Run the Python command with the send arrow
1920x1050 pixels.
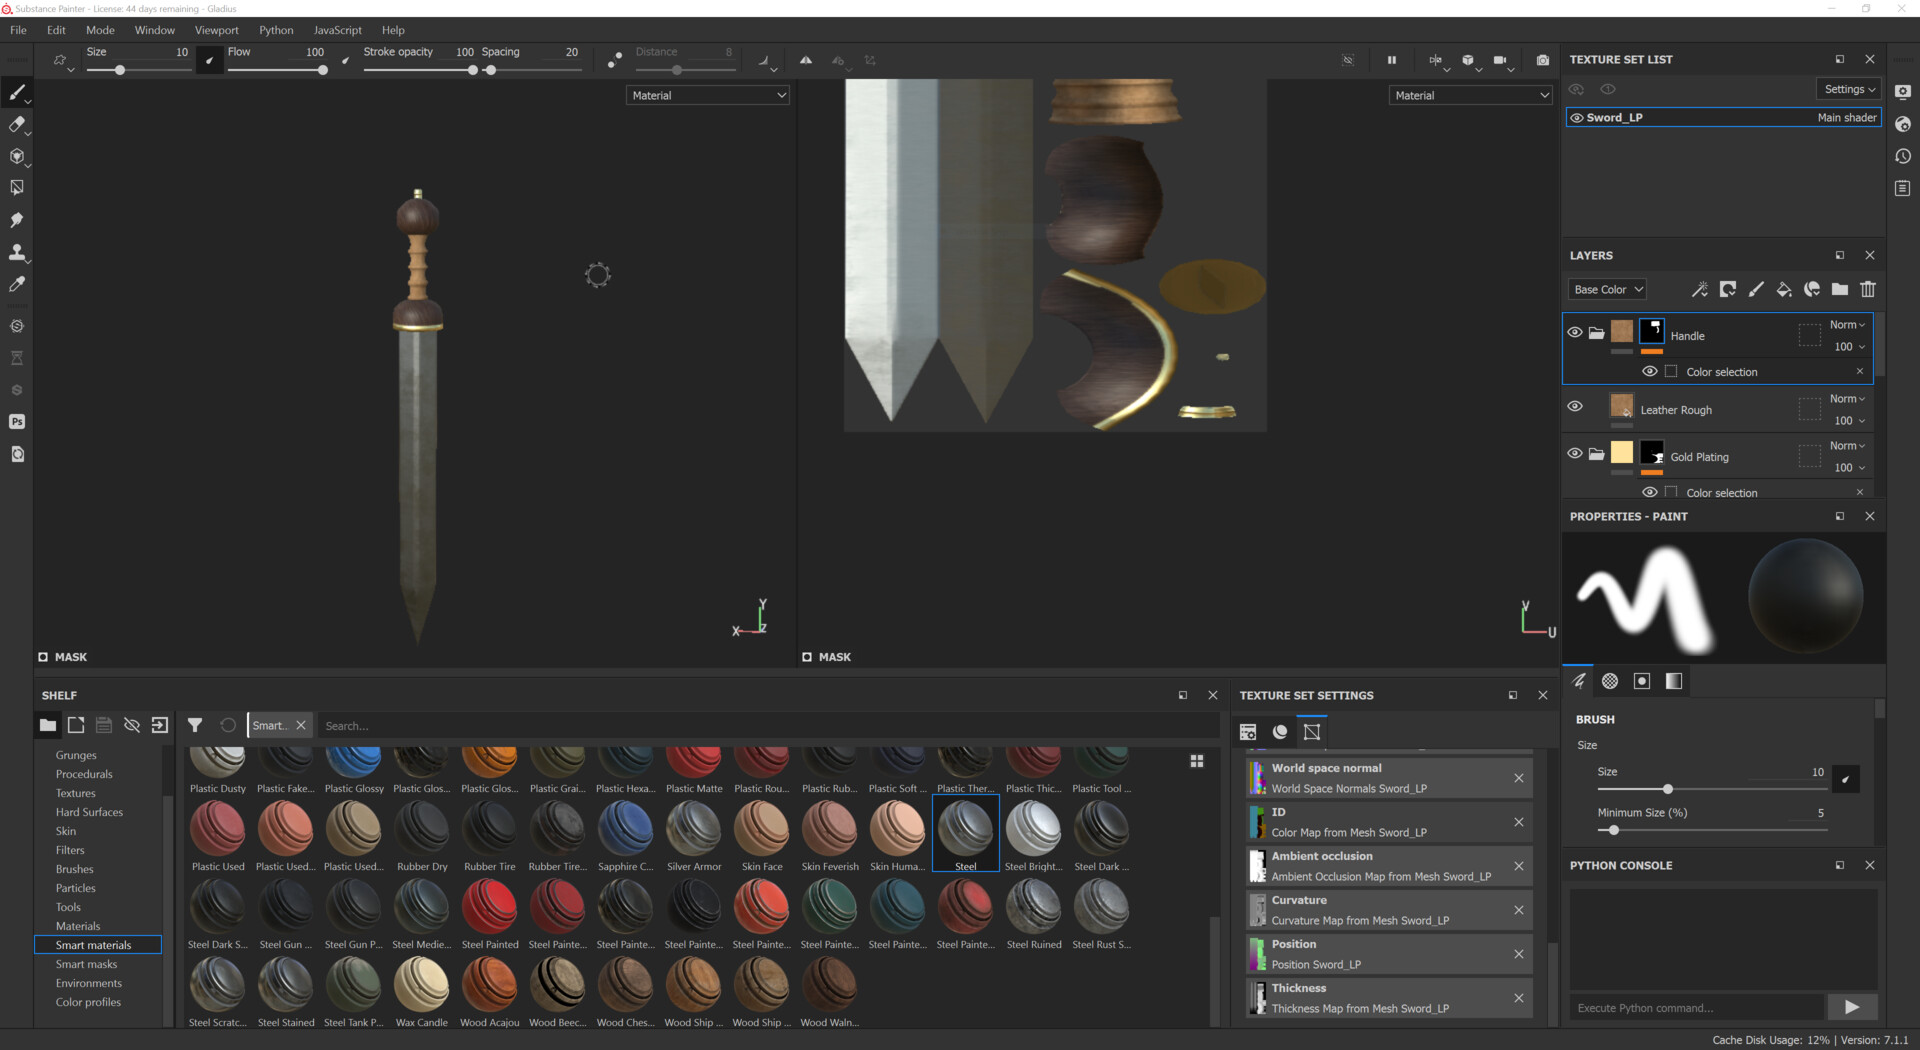click(1851, 1007)
